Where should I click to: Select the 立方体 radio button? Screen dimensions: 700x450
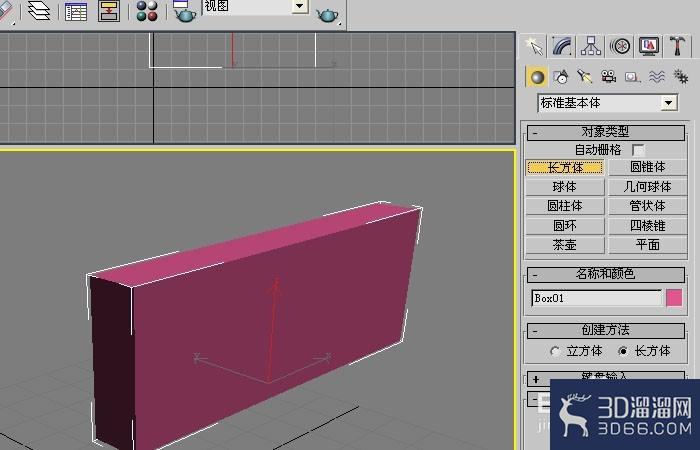(x=555, y=351)
